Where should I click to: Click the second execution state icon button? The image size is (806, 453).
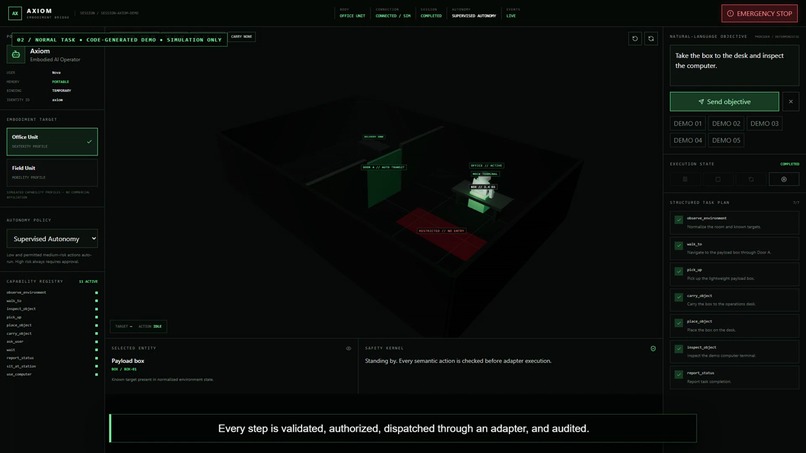718,179
